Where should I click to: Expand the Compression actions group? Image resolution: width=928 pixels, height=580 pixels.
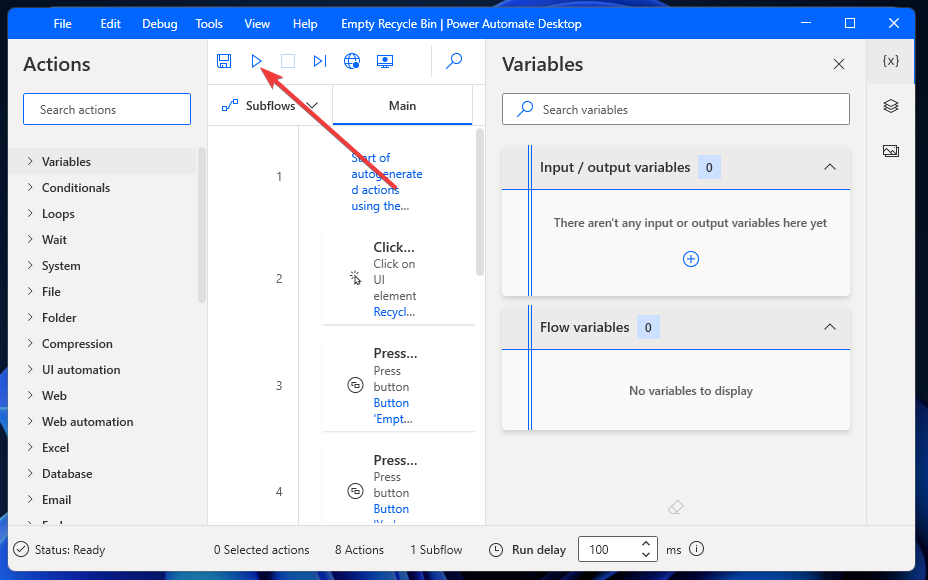coord(30,343)
